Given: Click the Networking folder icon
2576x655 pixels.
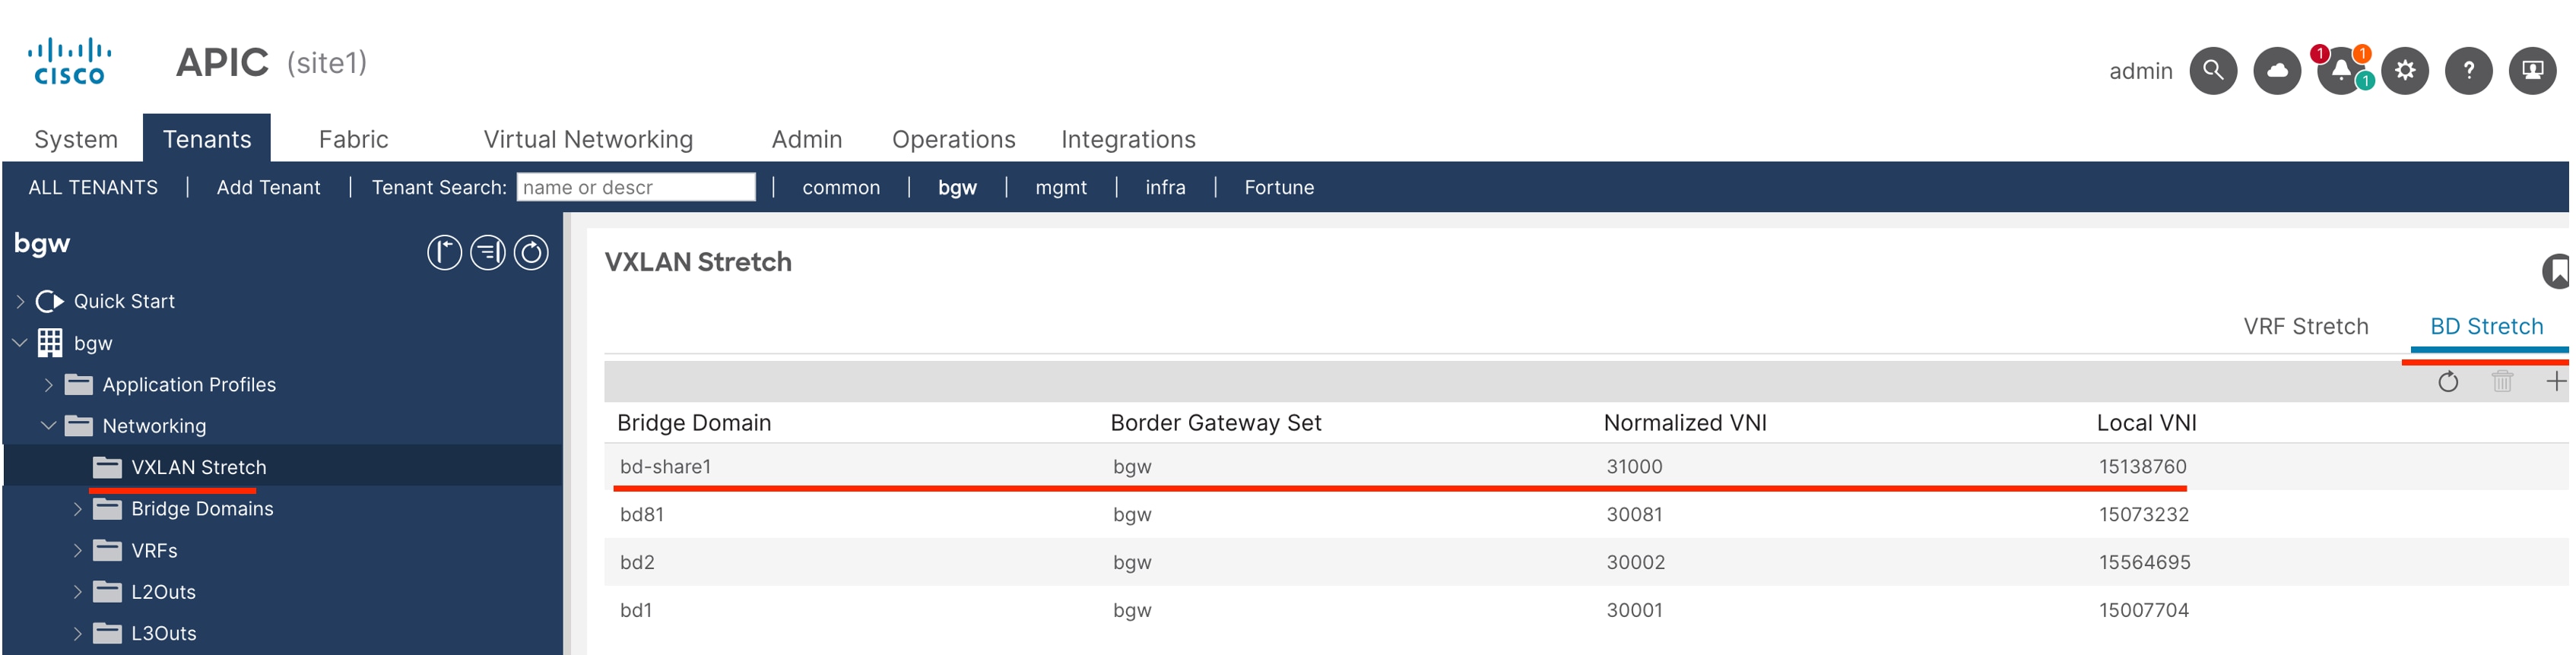Looking at the screenshot, I should tap(79, 426).
